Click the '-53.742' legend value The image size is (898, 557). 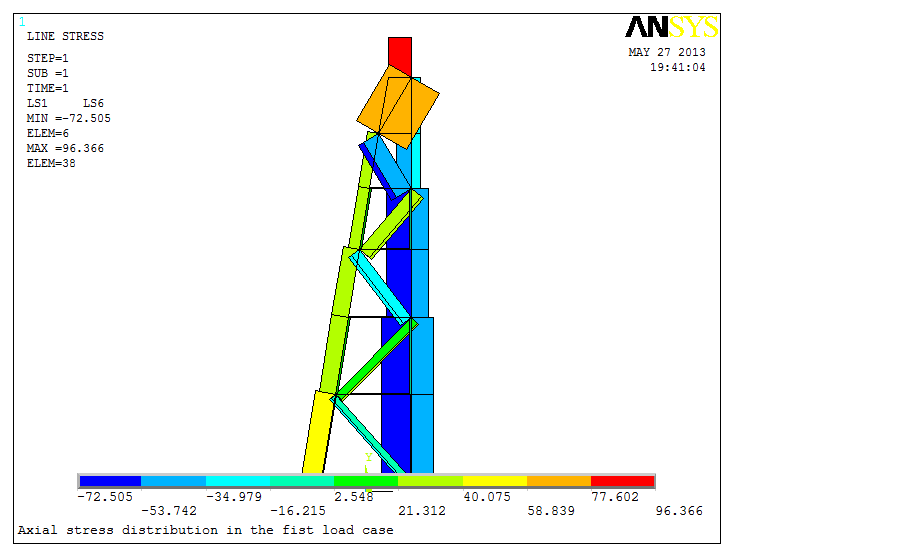pos(169,511)
